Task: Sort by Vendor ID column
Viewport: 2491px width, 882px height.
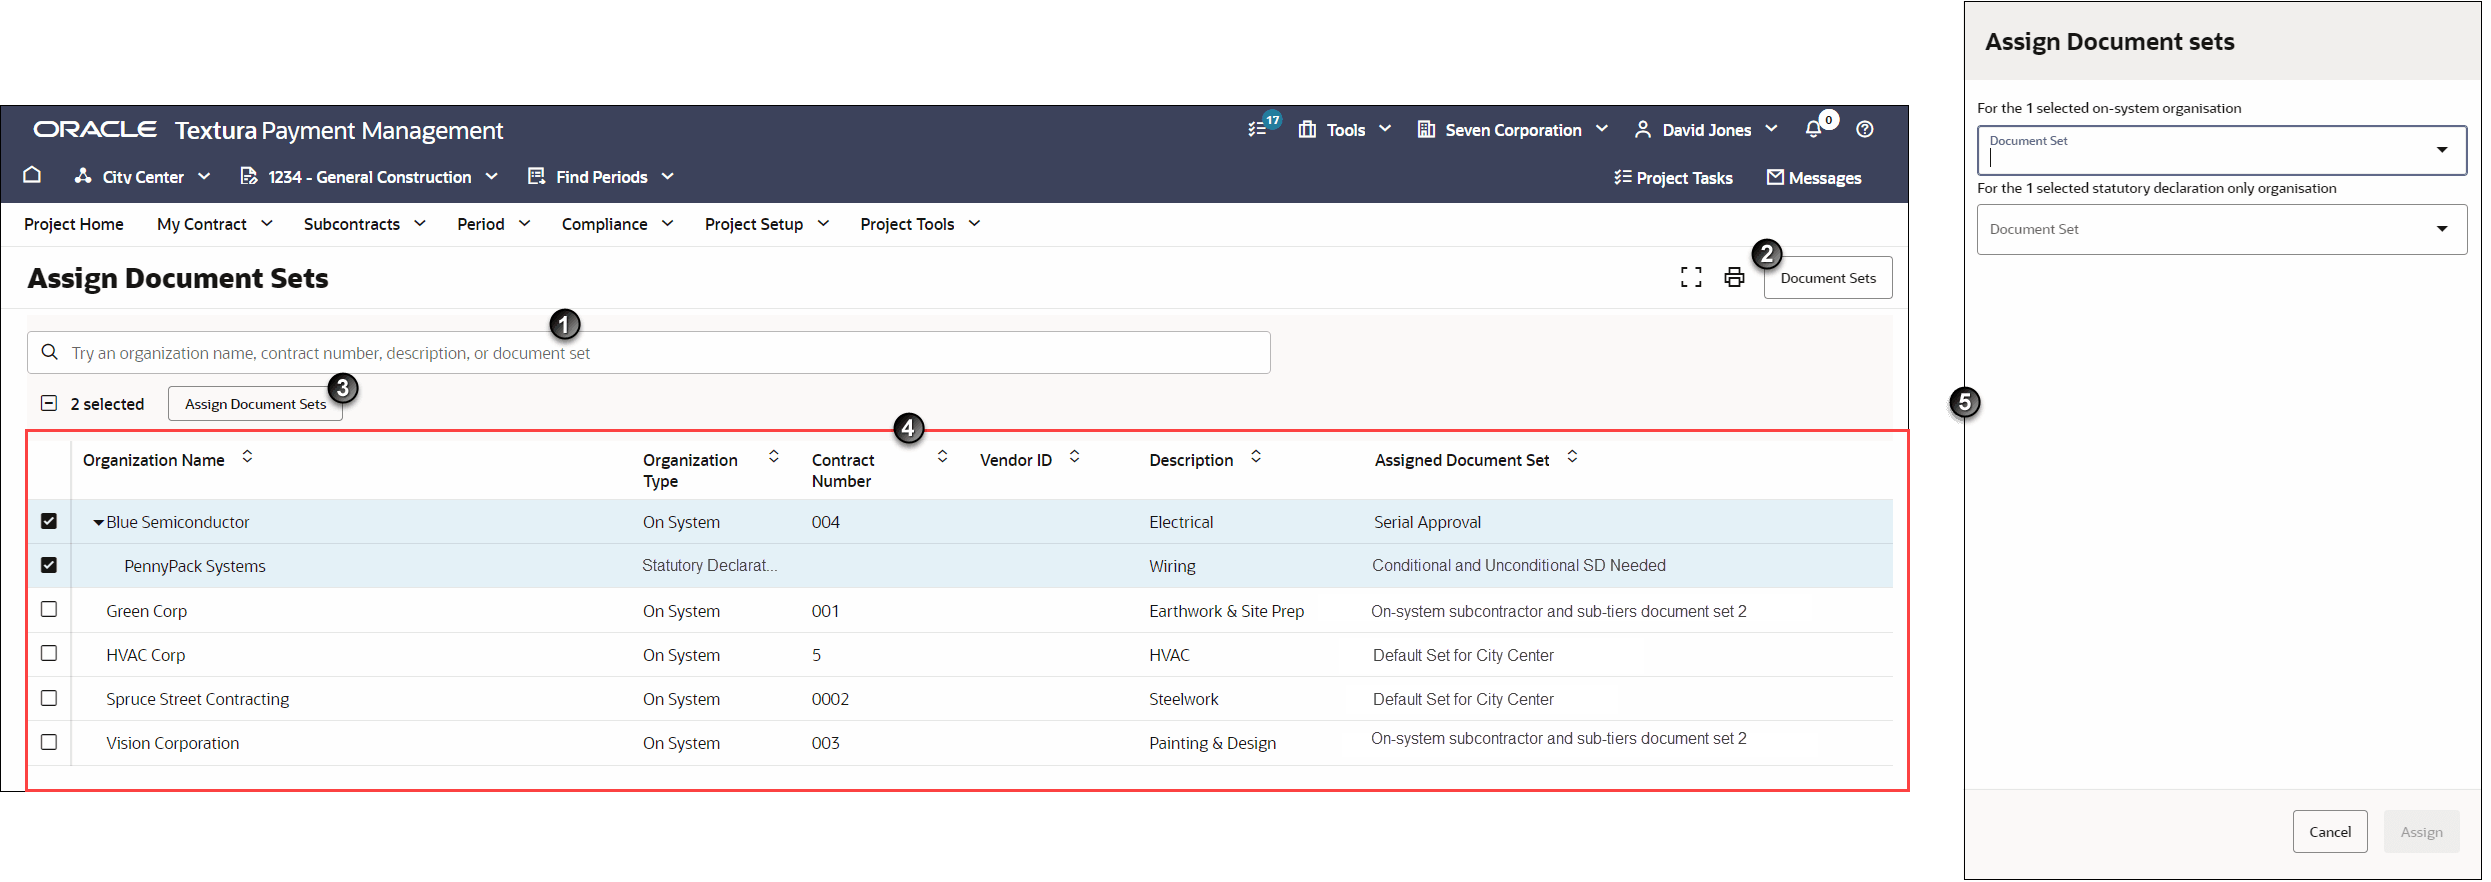Action: pyautogui.click(x=1074, y=457)
